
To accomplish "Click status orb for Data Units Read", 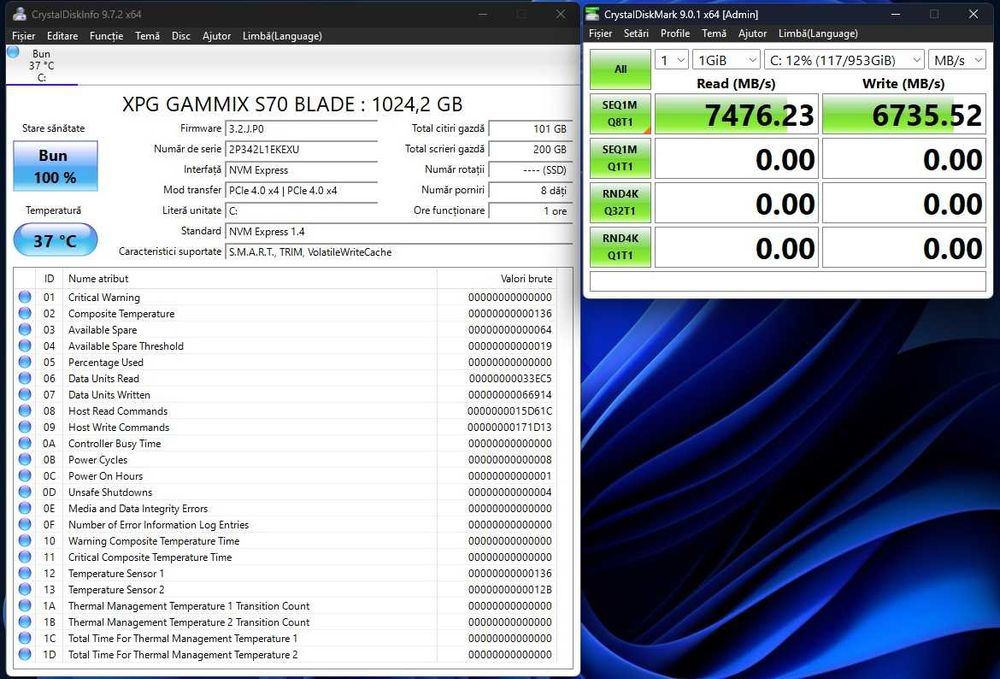I will [25, 378].
